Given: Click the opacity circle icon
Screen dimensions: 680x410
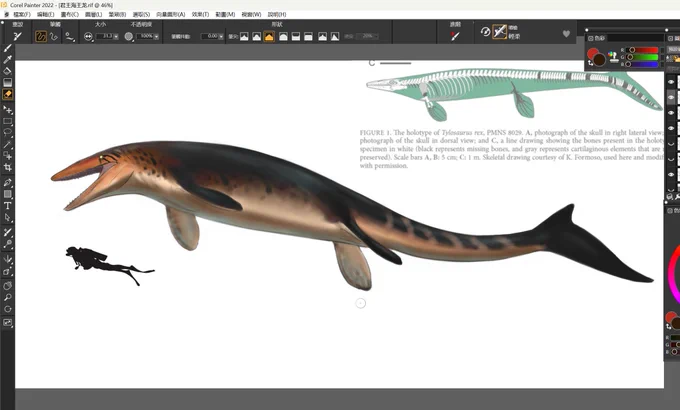Looking at the screenshot, I should point(129,37).
